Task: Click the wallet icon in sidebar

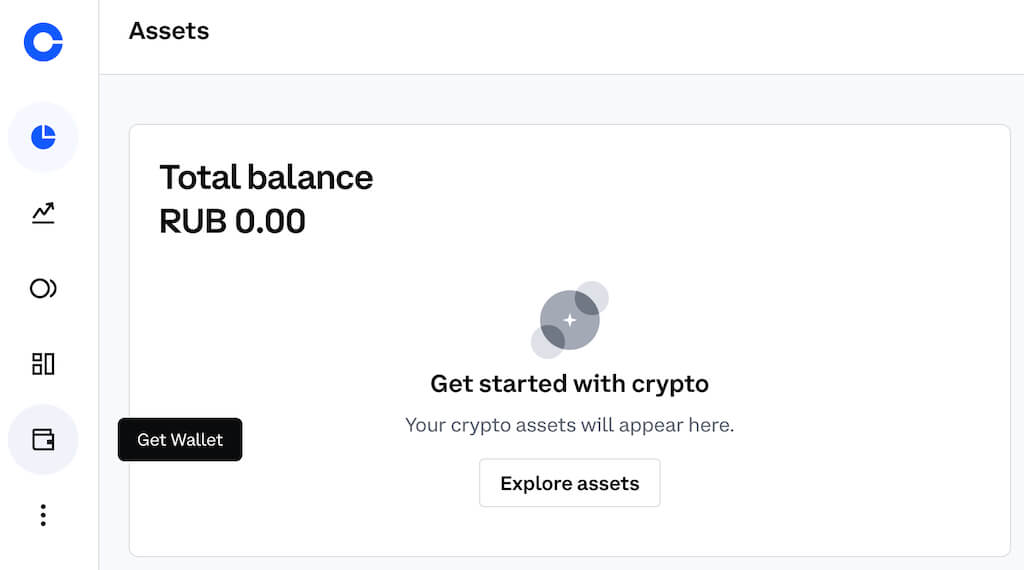Action: click(x=43, y=439)
